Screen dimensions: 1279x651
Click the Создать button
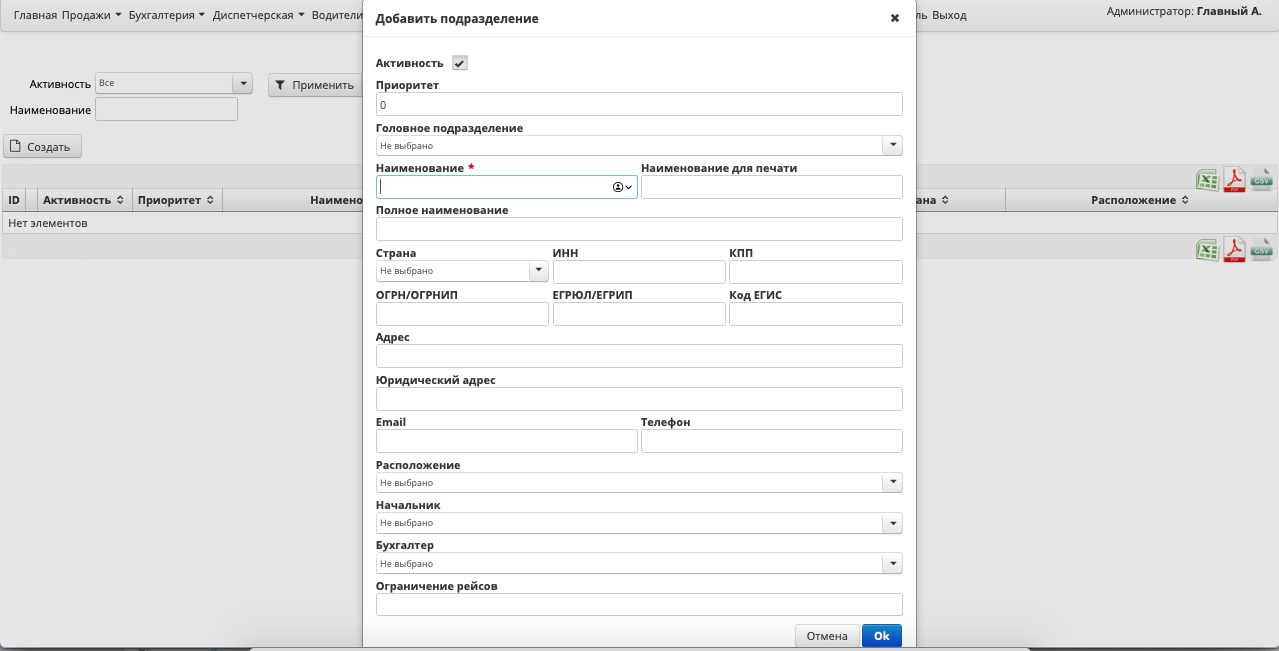(43, 147)
